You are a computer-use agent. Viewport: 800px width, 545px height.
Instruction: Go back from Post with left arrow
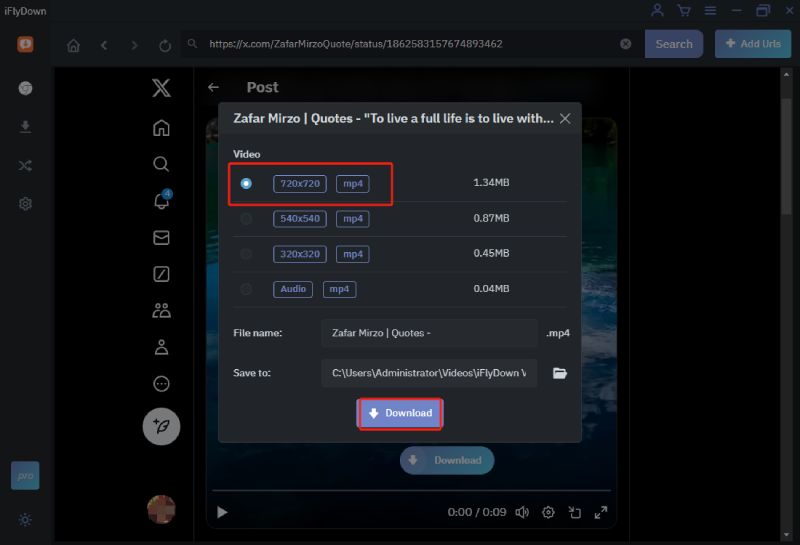tap(213, 87)
